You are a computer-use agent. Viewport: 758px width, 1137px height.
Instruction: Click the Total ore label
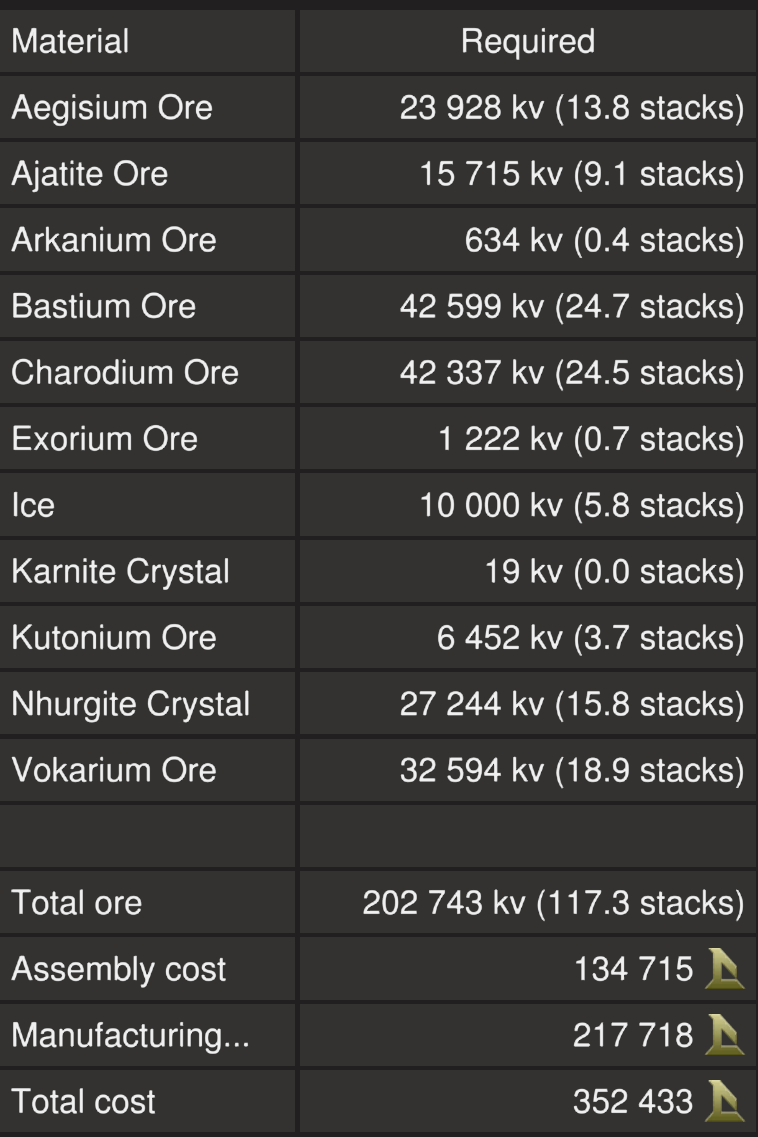77,903
